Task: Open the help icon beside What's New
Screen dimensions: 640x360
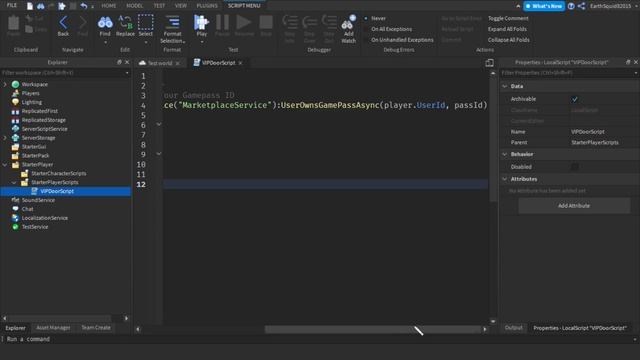Action: tap(571, 6)
